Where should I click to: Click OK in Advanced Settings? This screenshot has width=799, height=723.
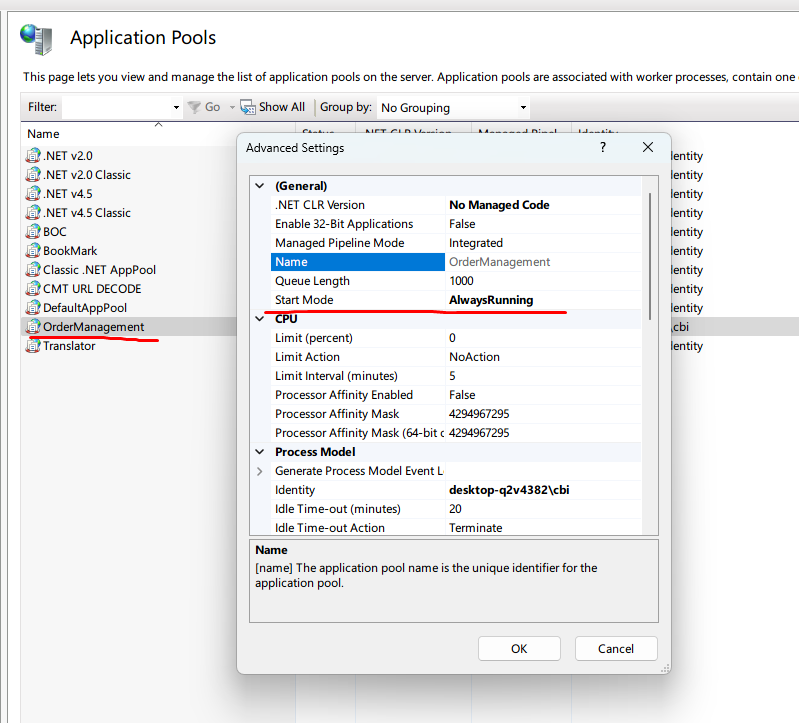519,649
